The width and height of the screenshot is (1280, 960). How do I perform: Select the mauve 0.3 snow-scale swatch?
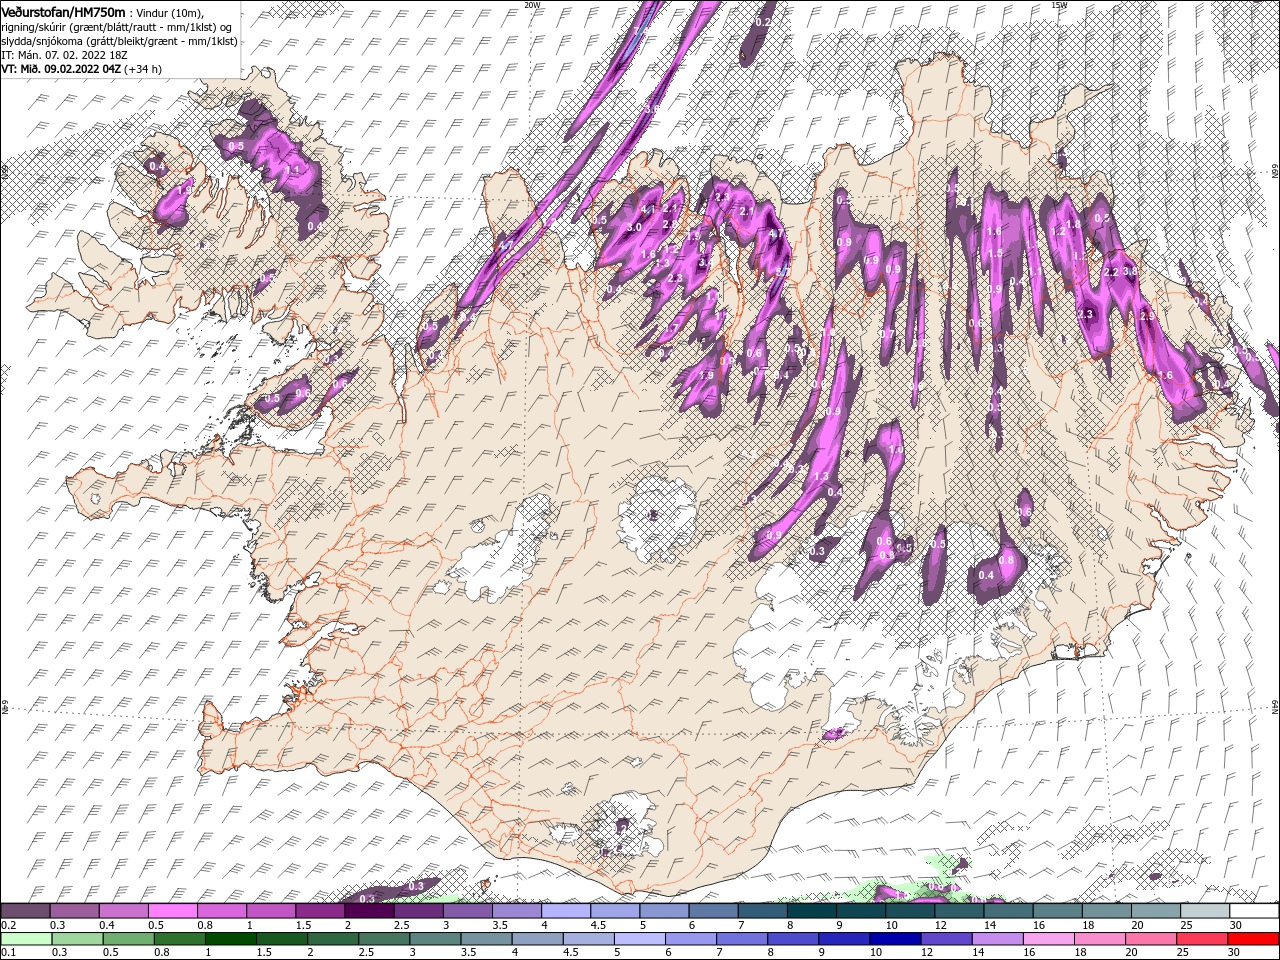(74, 911)
